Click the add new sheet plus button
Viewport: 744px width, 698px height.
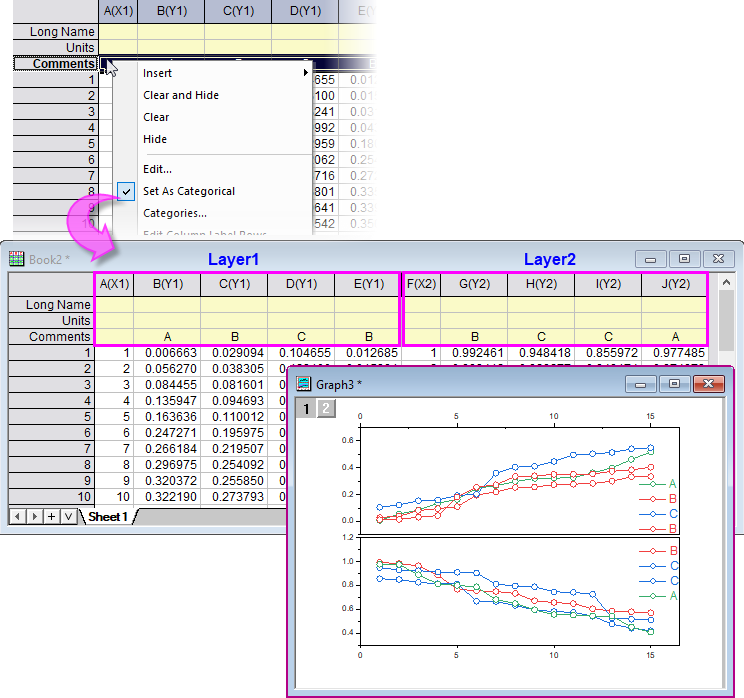[x=51, y=517]
